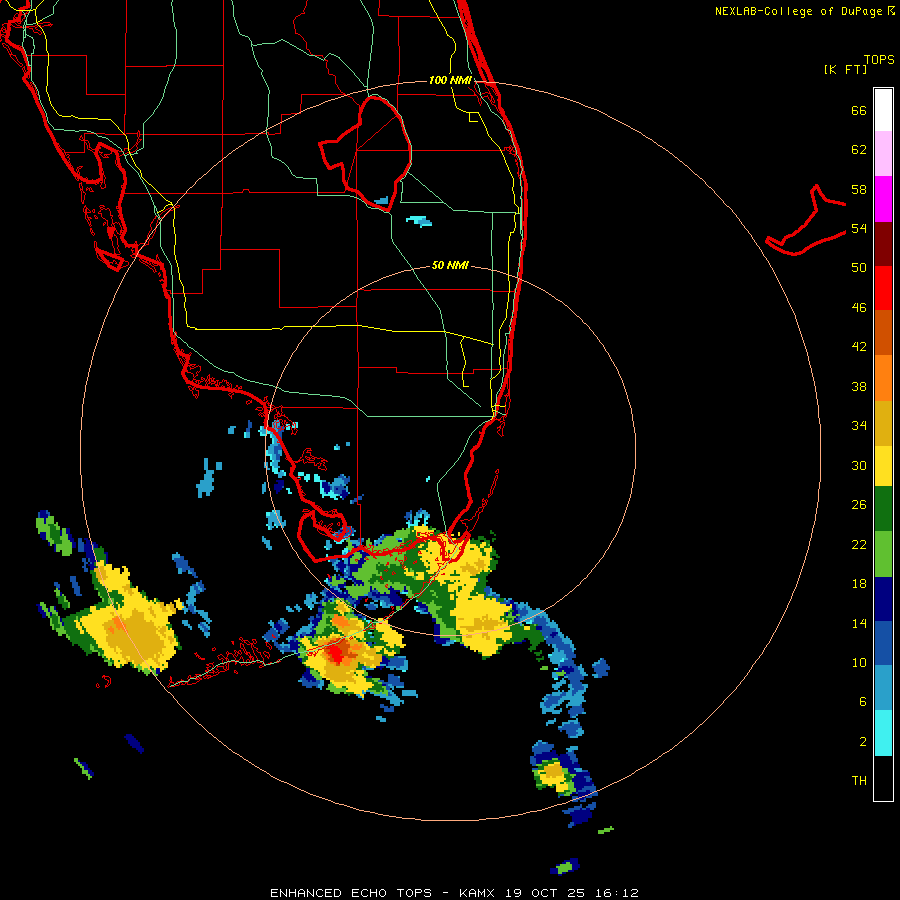Click the legend value '66'
This screenshot has width=900, height=900.
pyautogui.click(x=859, y=110)
